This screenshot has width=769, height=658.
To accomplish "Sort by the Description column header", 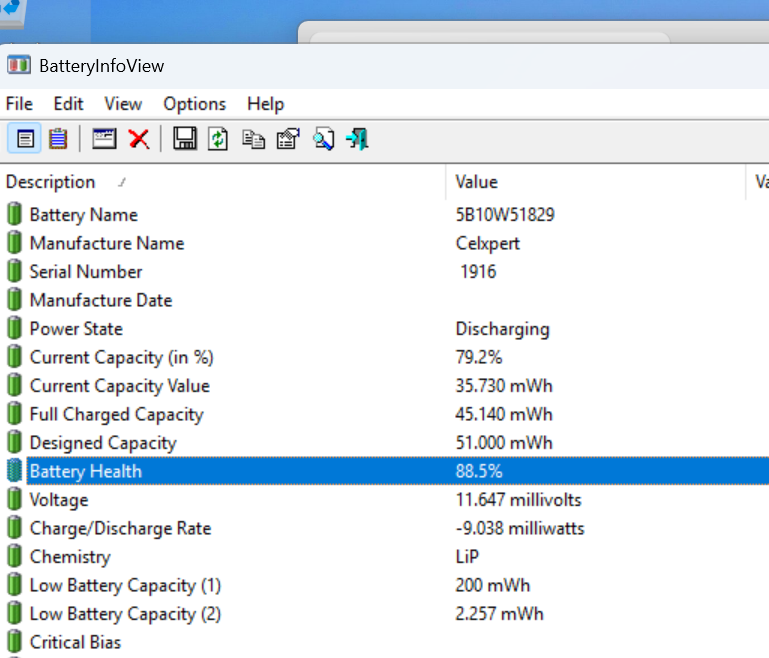I will point(223,182).
